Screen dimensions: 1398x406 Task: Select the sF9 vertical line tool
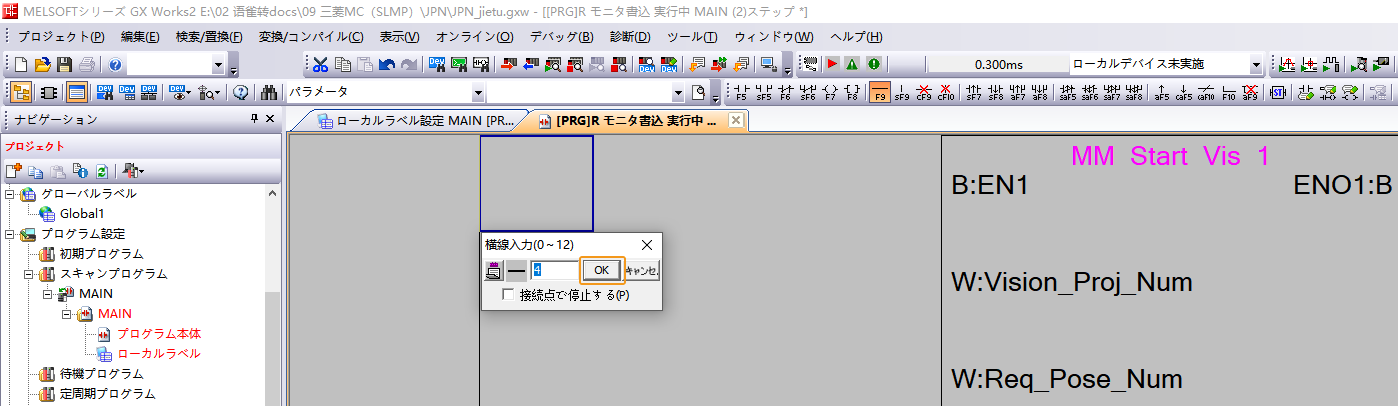[x=902, y=93]
